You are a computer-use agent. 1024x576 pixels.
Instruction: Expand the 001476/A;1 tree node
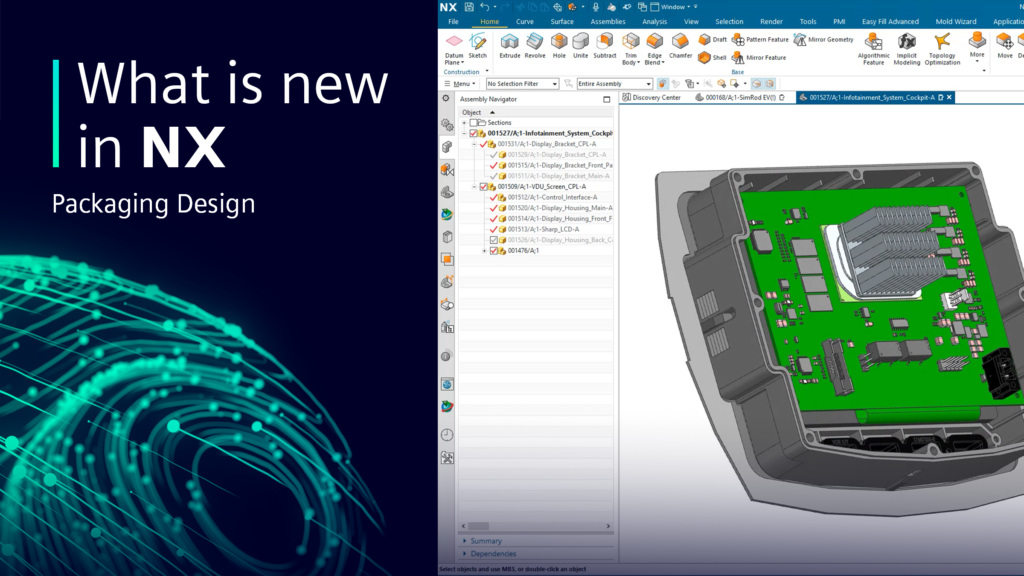(x=485, y=252)
